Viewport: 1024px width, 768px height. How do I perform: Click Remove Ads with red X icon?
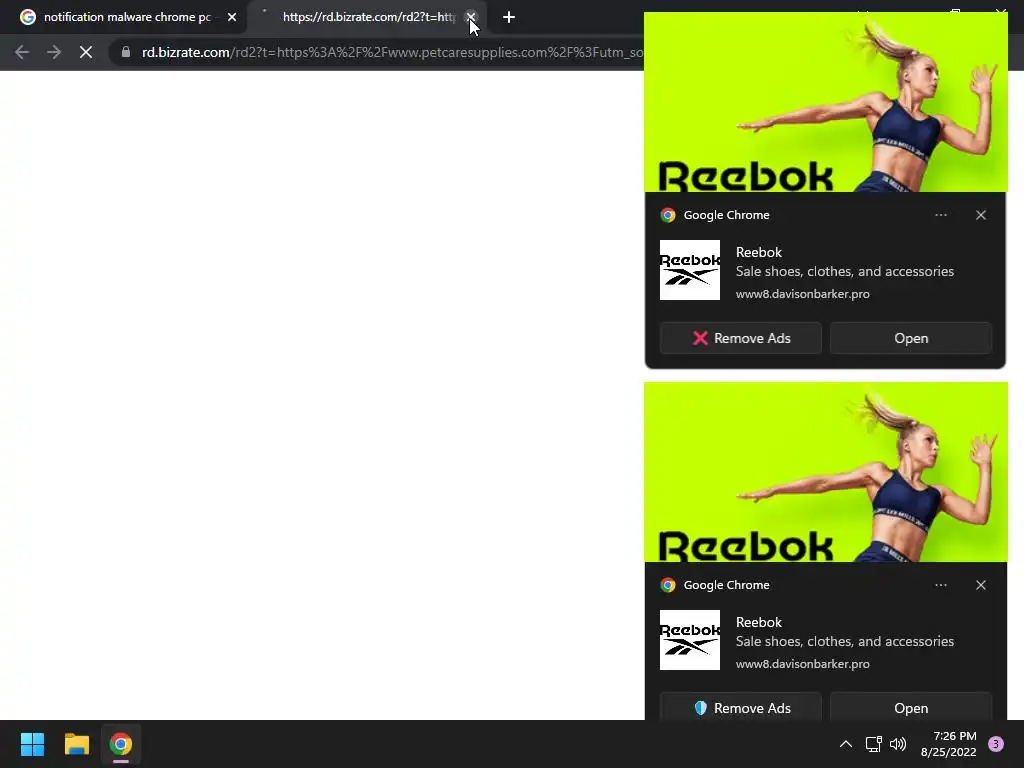point(741,338)
